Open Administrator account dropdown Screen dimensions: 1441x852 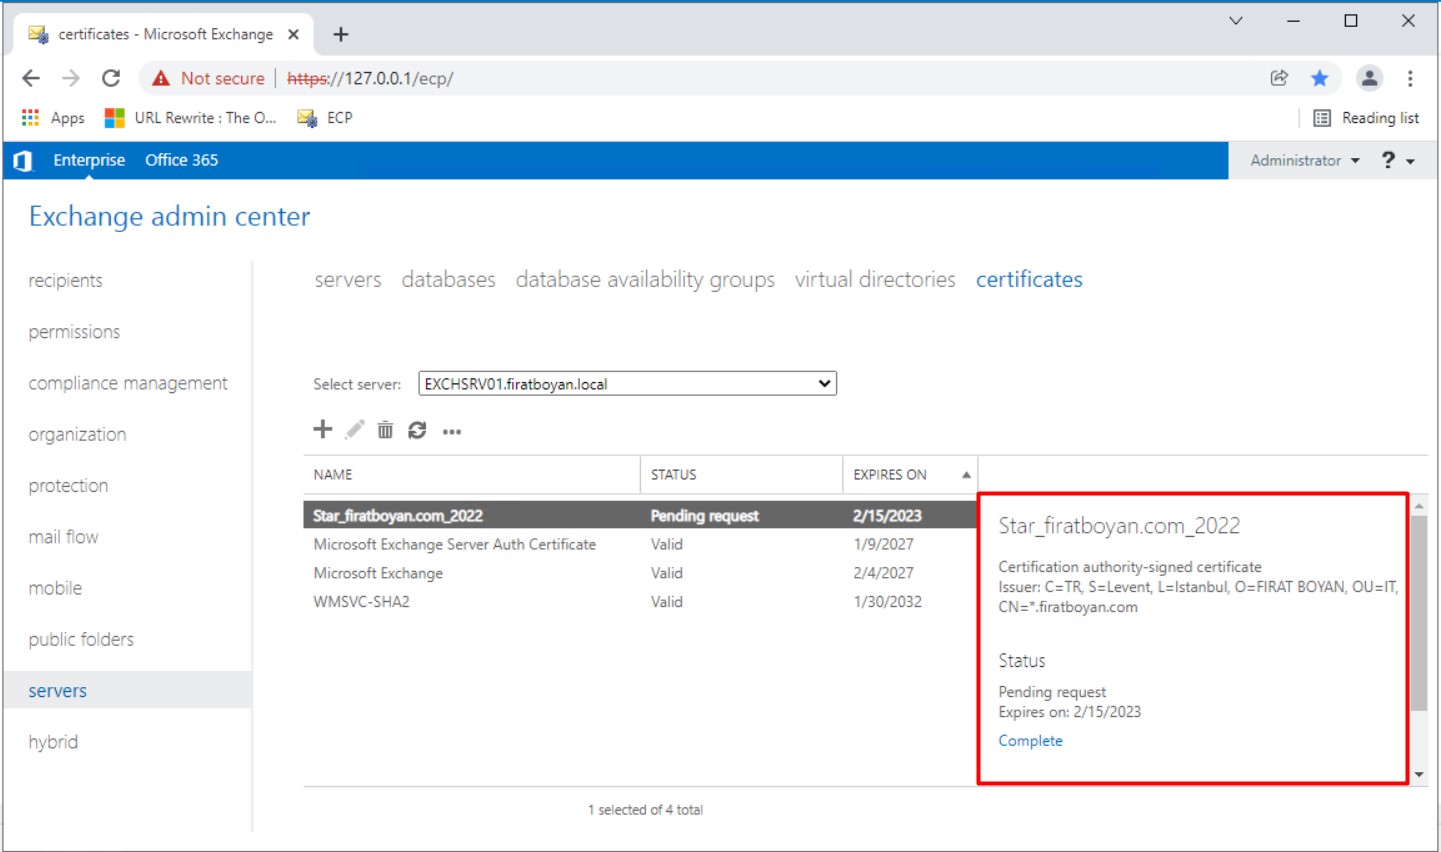(1305, 160)
